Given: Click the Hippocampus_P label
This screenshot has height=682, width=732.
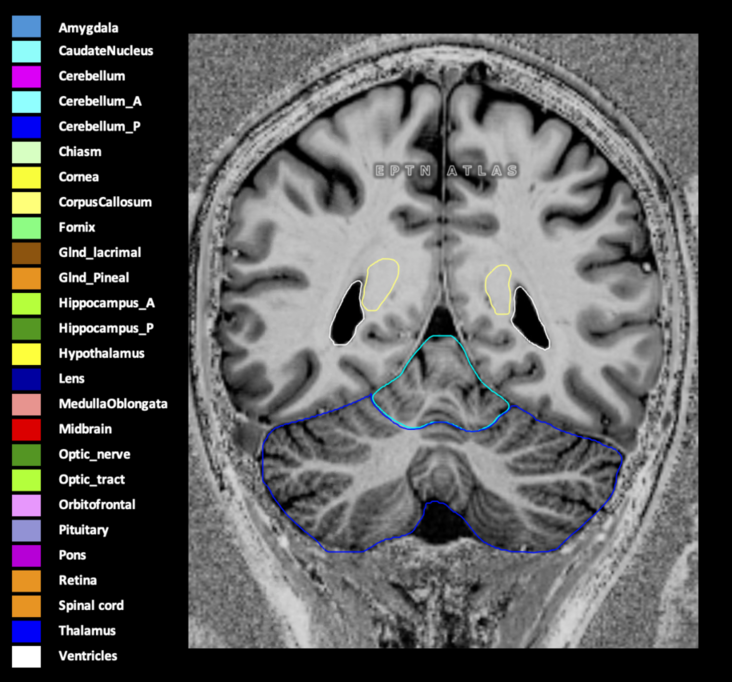Looking at the screenshot, I should (106, 329).
